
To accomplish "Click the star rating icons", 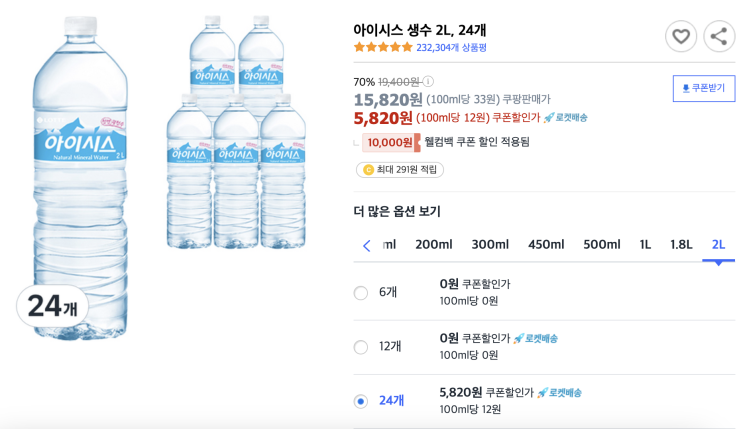I will (x=383, y=47).
